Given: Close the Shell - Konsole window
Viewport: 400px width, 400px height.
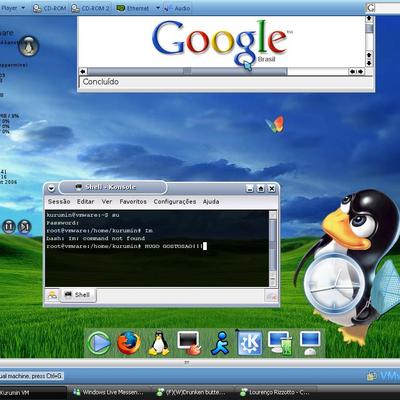Looking at the screenshot, I should click(272, 189).
